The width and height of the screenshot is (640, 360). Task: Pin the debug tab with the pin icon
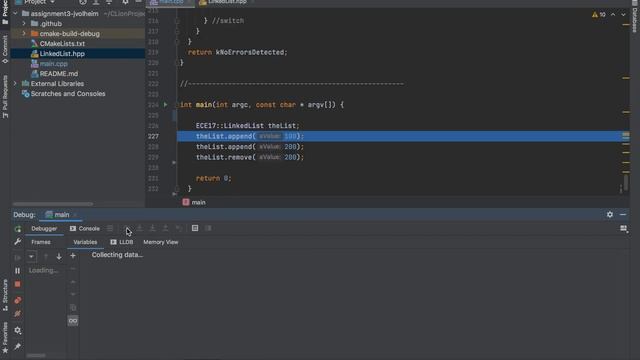18,347
